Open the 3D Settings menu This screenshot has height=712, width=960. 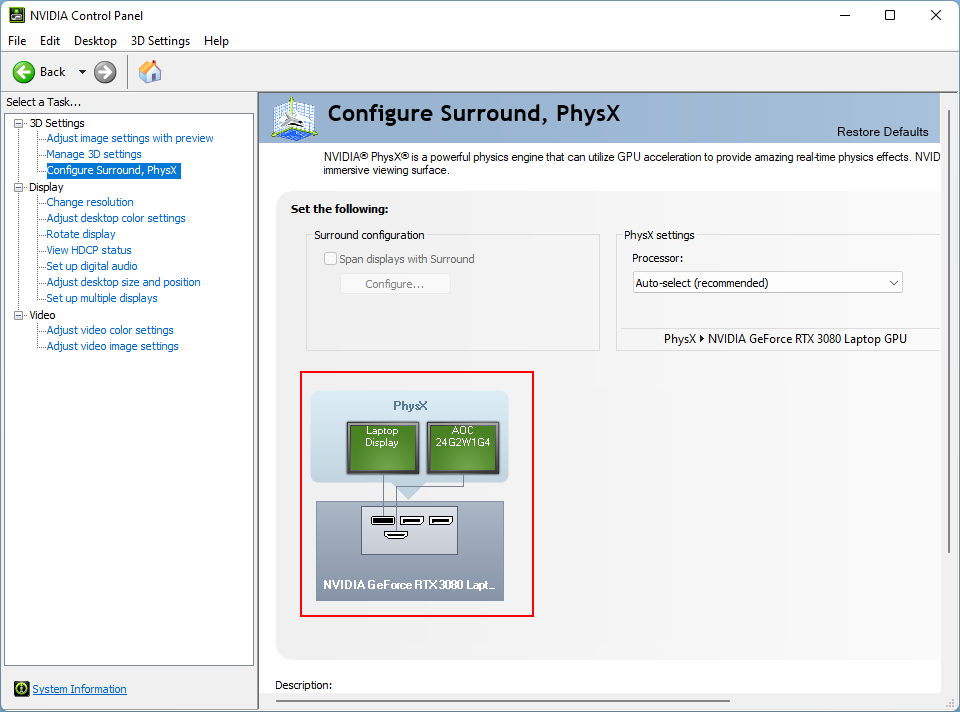160,41
